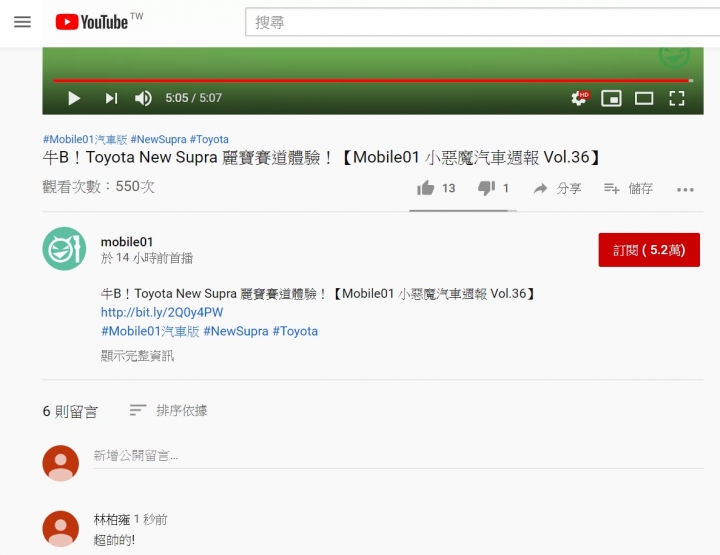Like the video with thumbs up

(436, 188)
